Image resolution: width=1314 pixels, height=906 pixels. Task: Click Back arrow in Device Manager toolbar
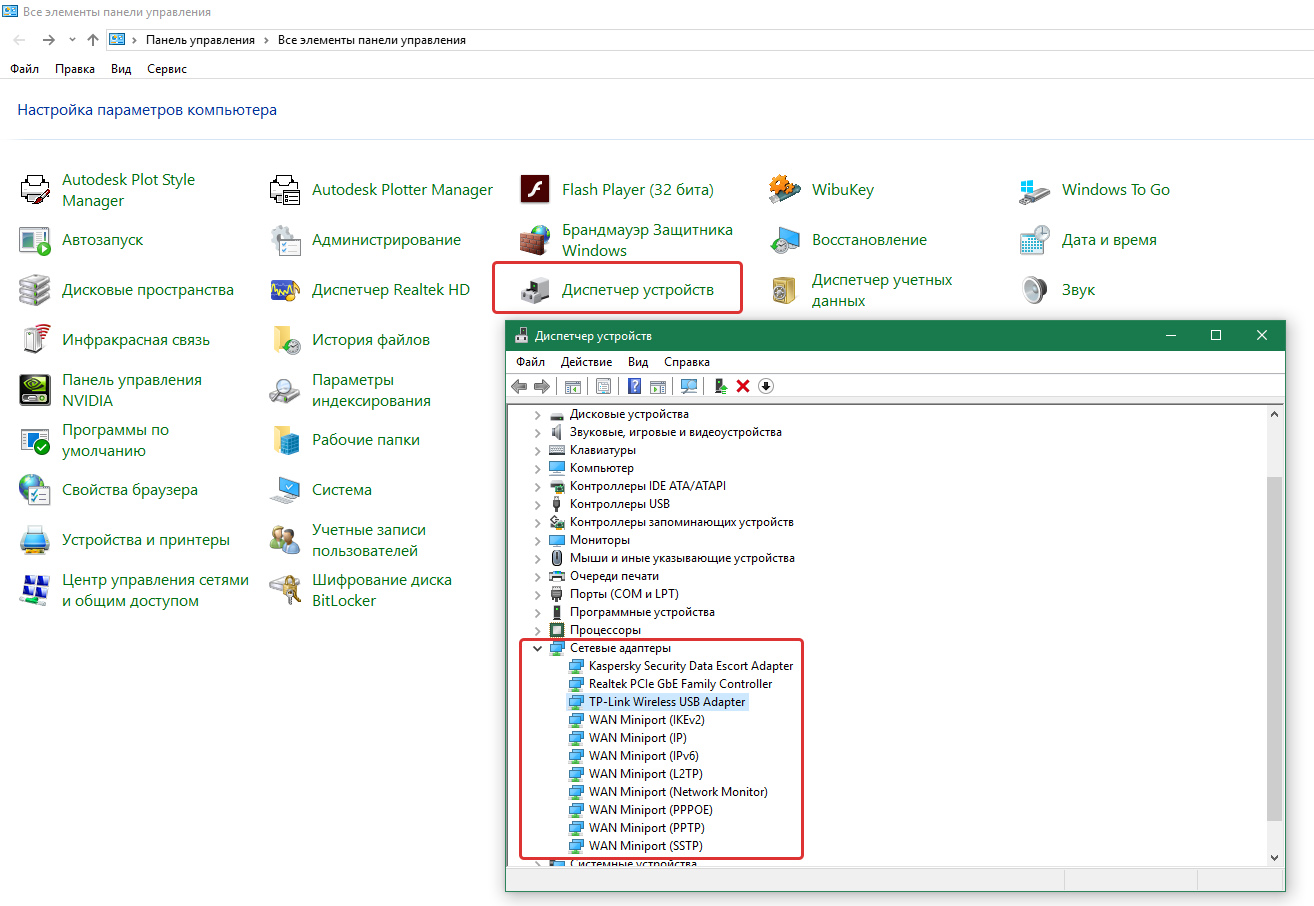[x=519, y=386]
